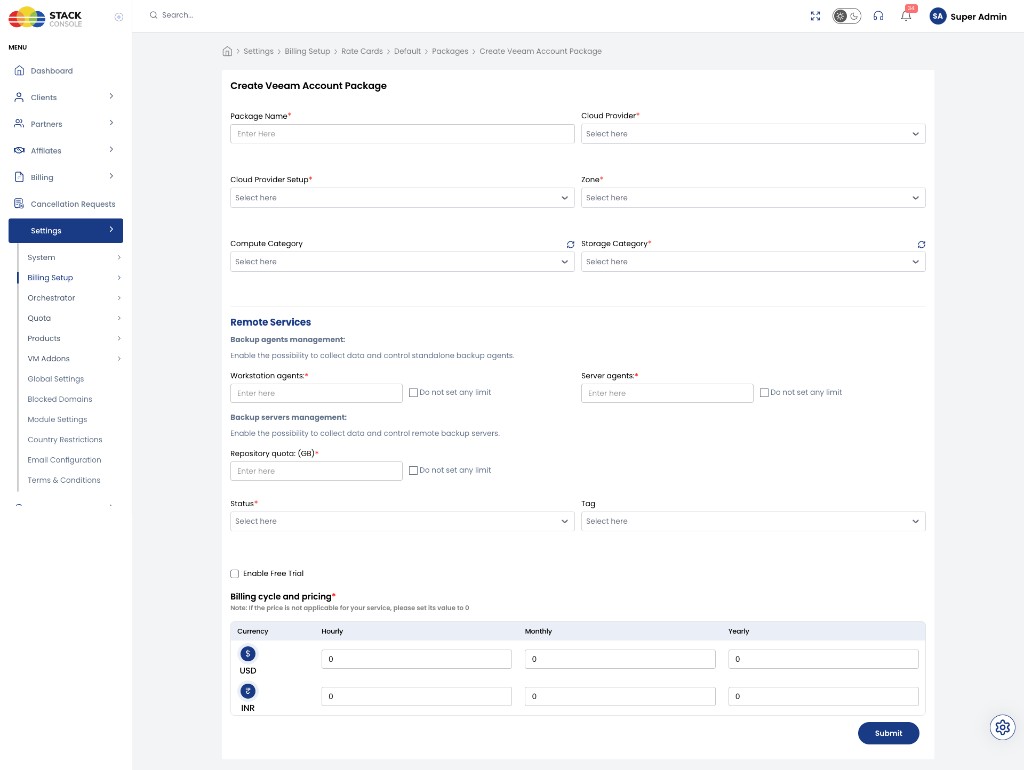The width and height of the screenshot is (1024, 770).
Task: Focus the Server agents input field
Action: 667,393
